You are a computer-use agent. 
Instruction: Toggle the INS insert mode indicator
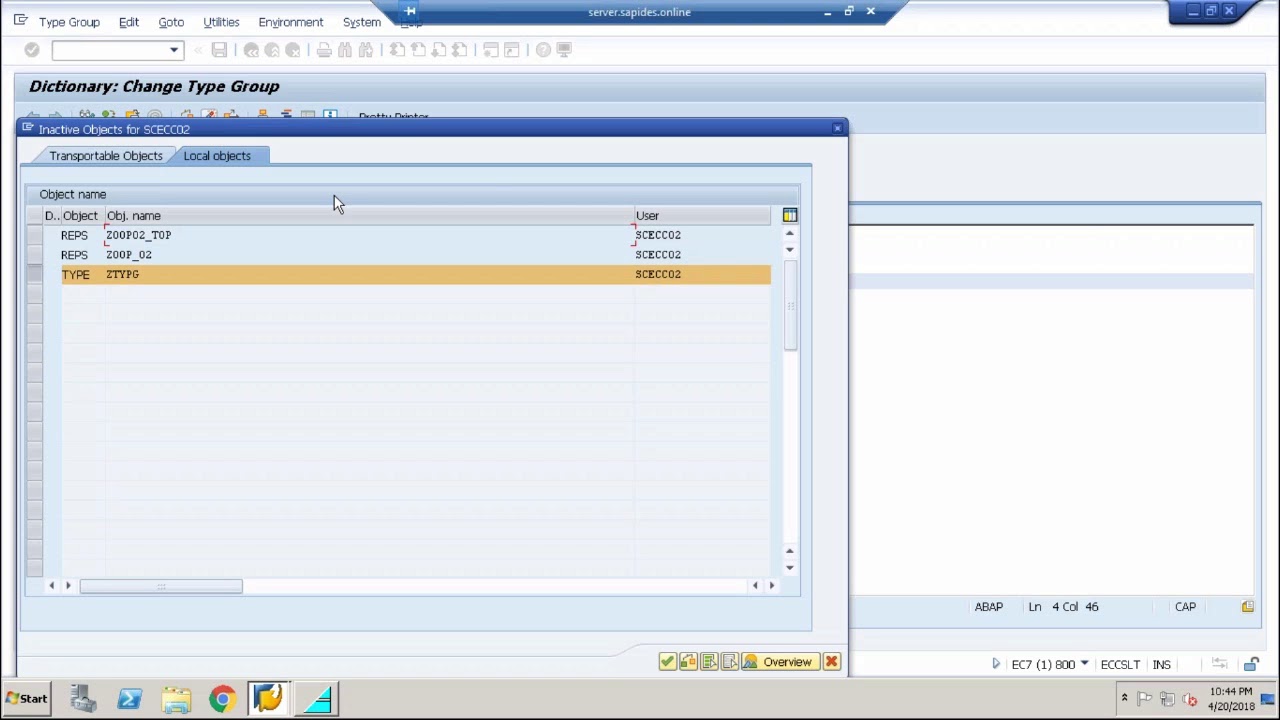tap(1161, 664)
